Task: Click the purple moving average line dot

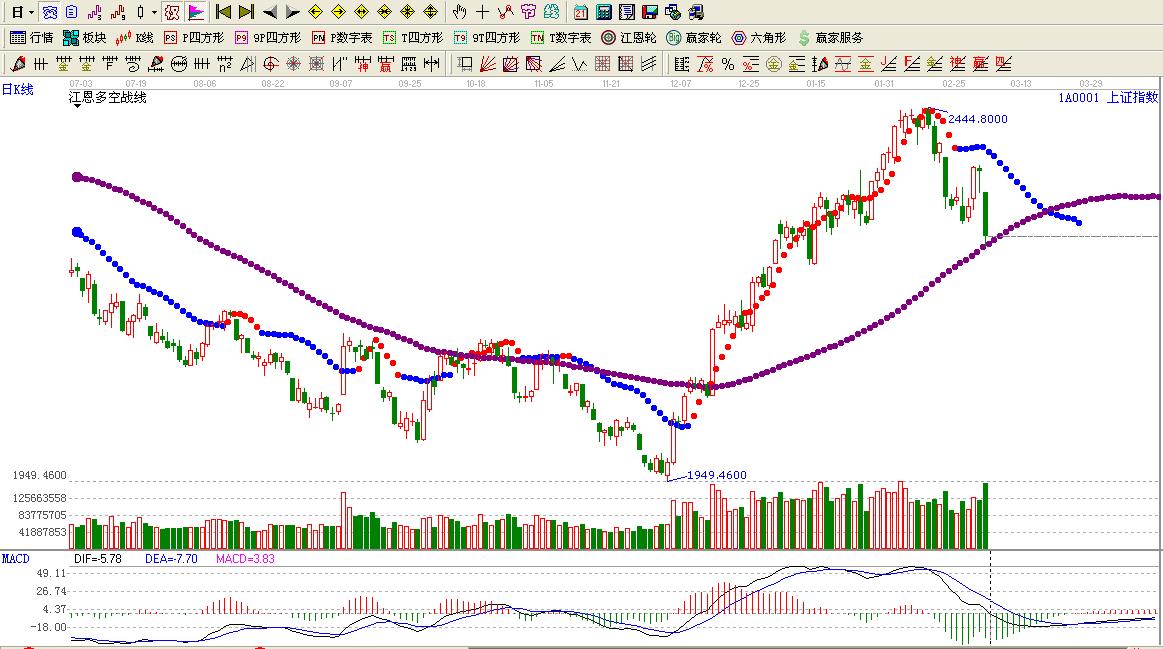Action: coord(77,177)
